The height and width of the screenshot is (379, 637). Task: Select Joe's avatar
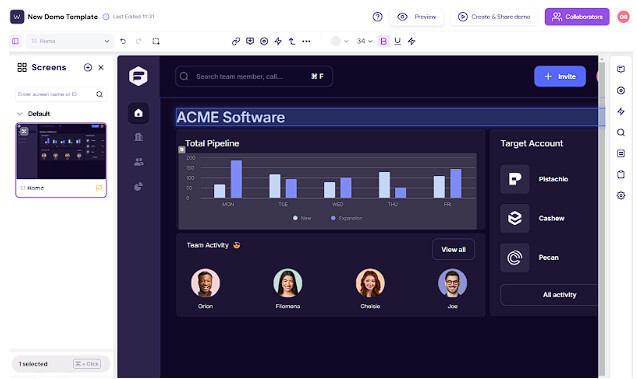click(452, 283)
